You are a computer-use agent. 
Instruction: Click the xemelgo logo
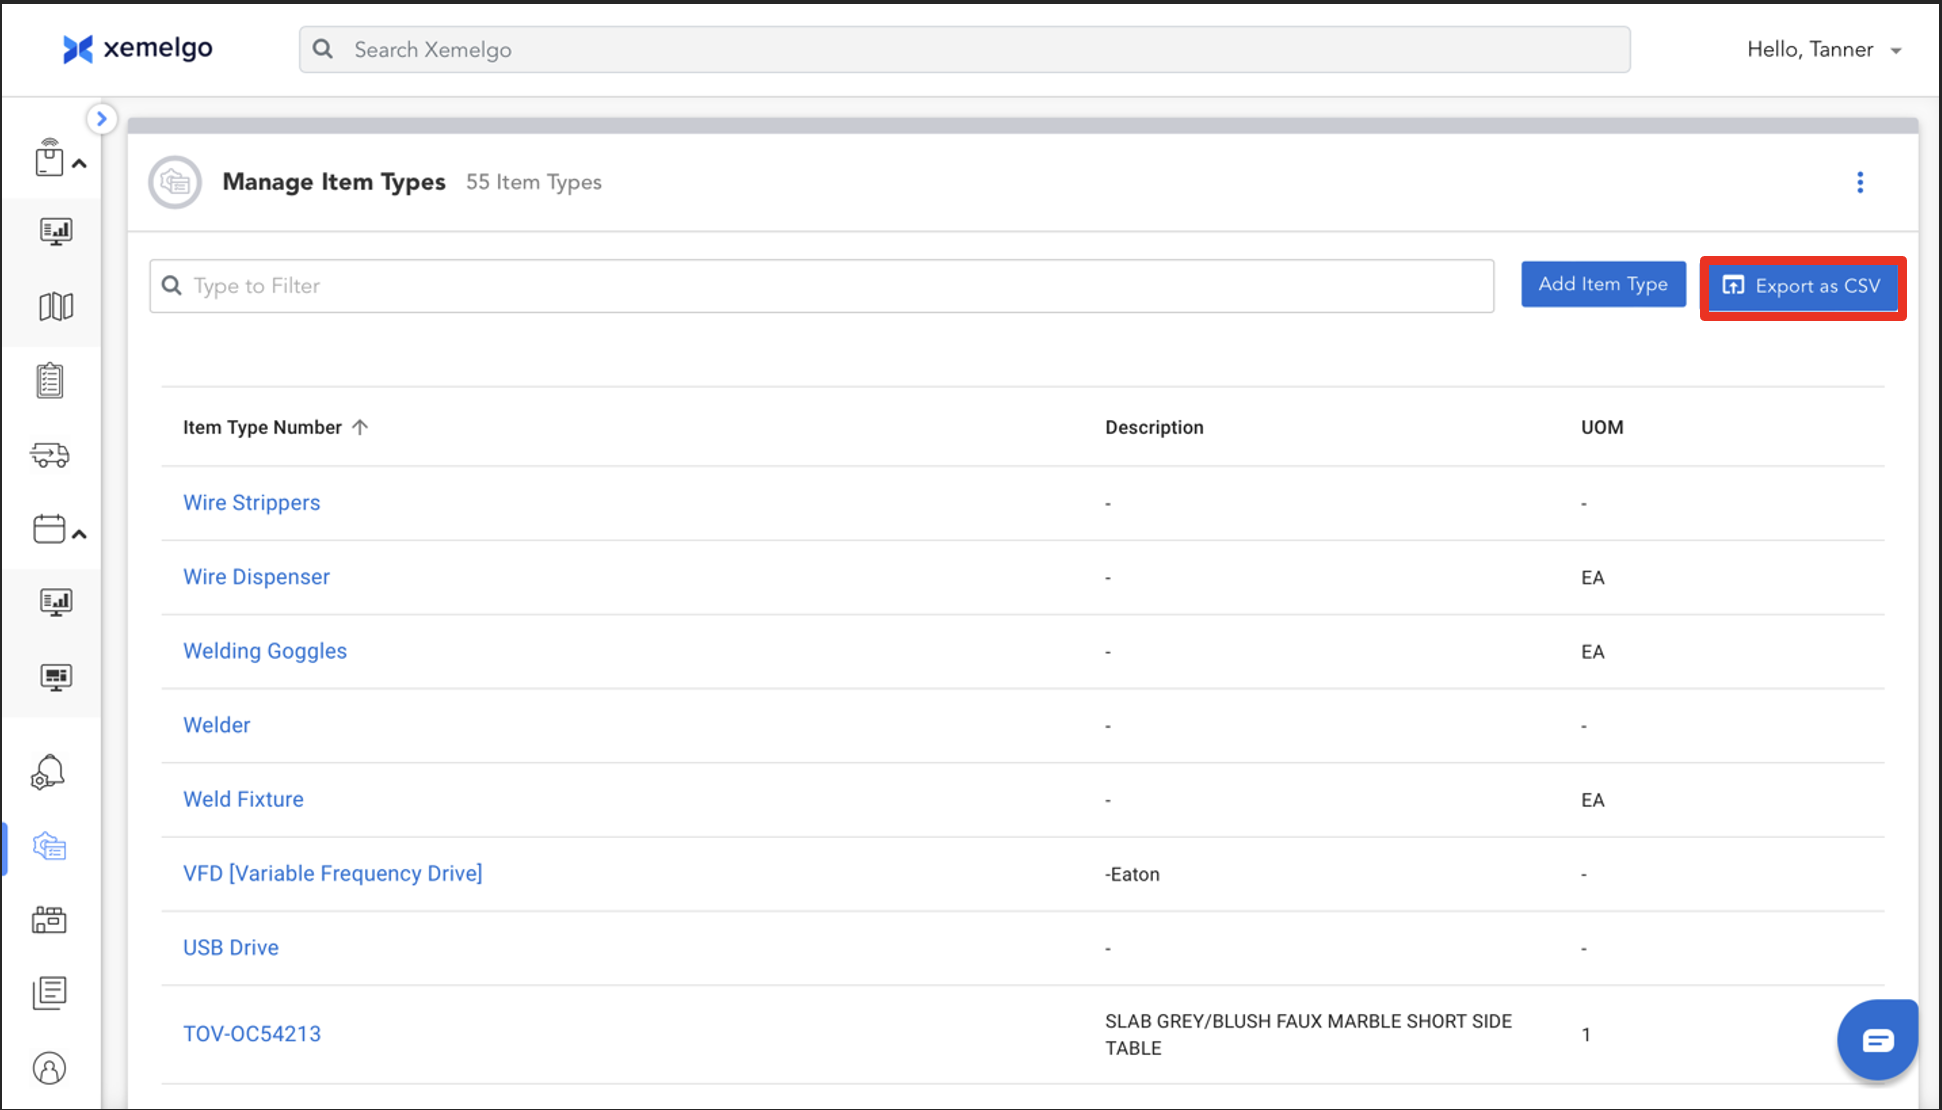pyautogui.click(x=137, y=48)
